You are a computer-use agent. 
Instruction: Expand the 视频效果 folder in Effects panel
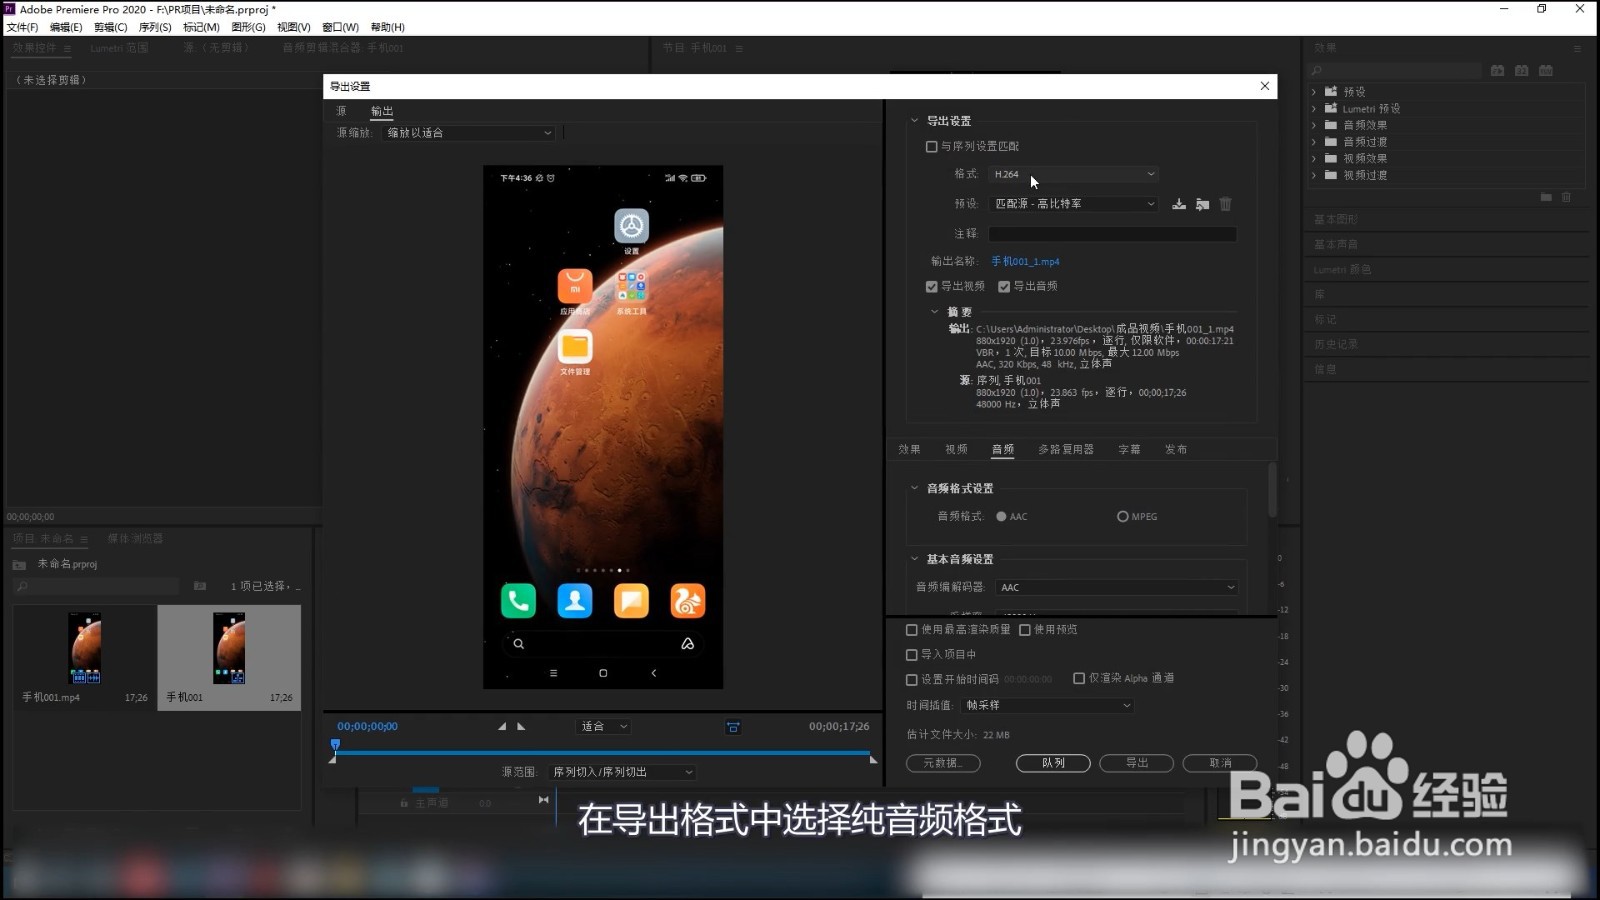1314,158
